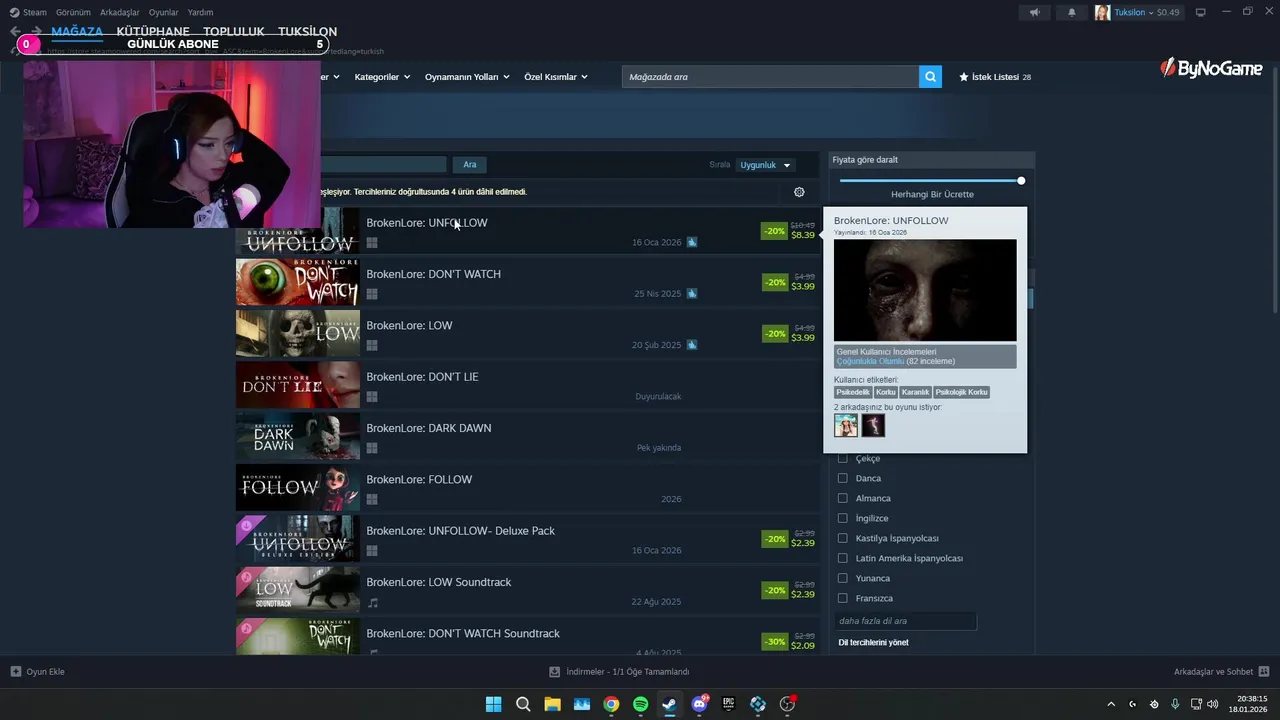Click the Arkadaşlar ve Sohbet icon
The height and width of the screenshot is (720, 1280).
click(1264, 672)
